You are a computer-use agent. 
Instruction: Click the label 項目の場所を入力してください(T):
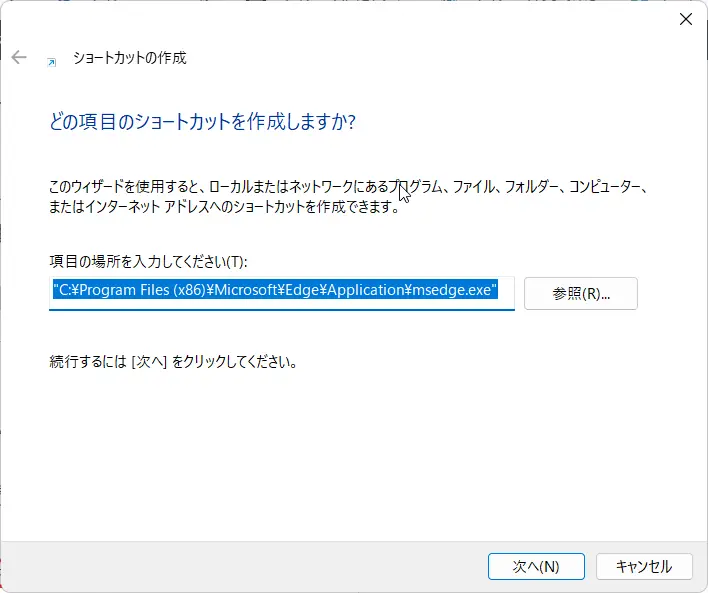(x=148, y=261)
